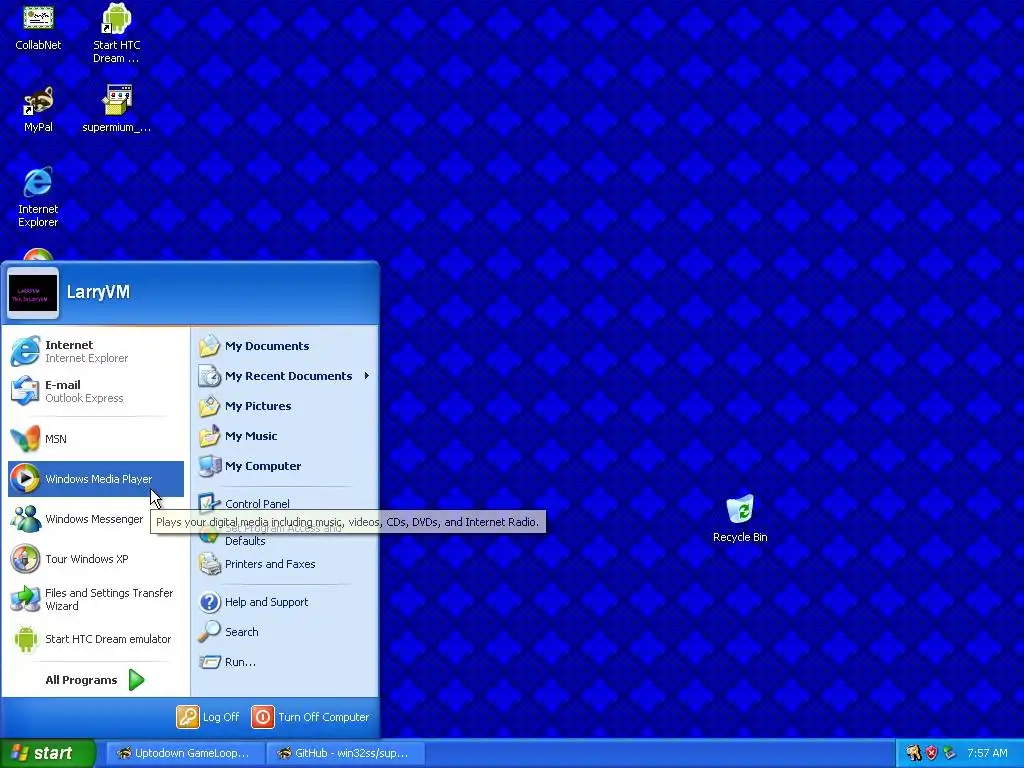This screenshot has height=768, width=1024.
Task: Open Internet Explorer from the pinned Internet entry
Action: pyautogui.click(x=96, y=351)
